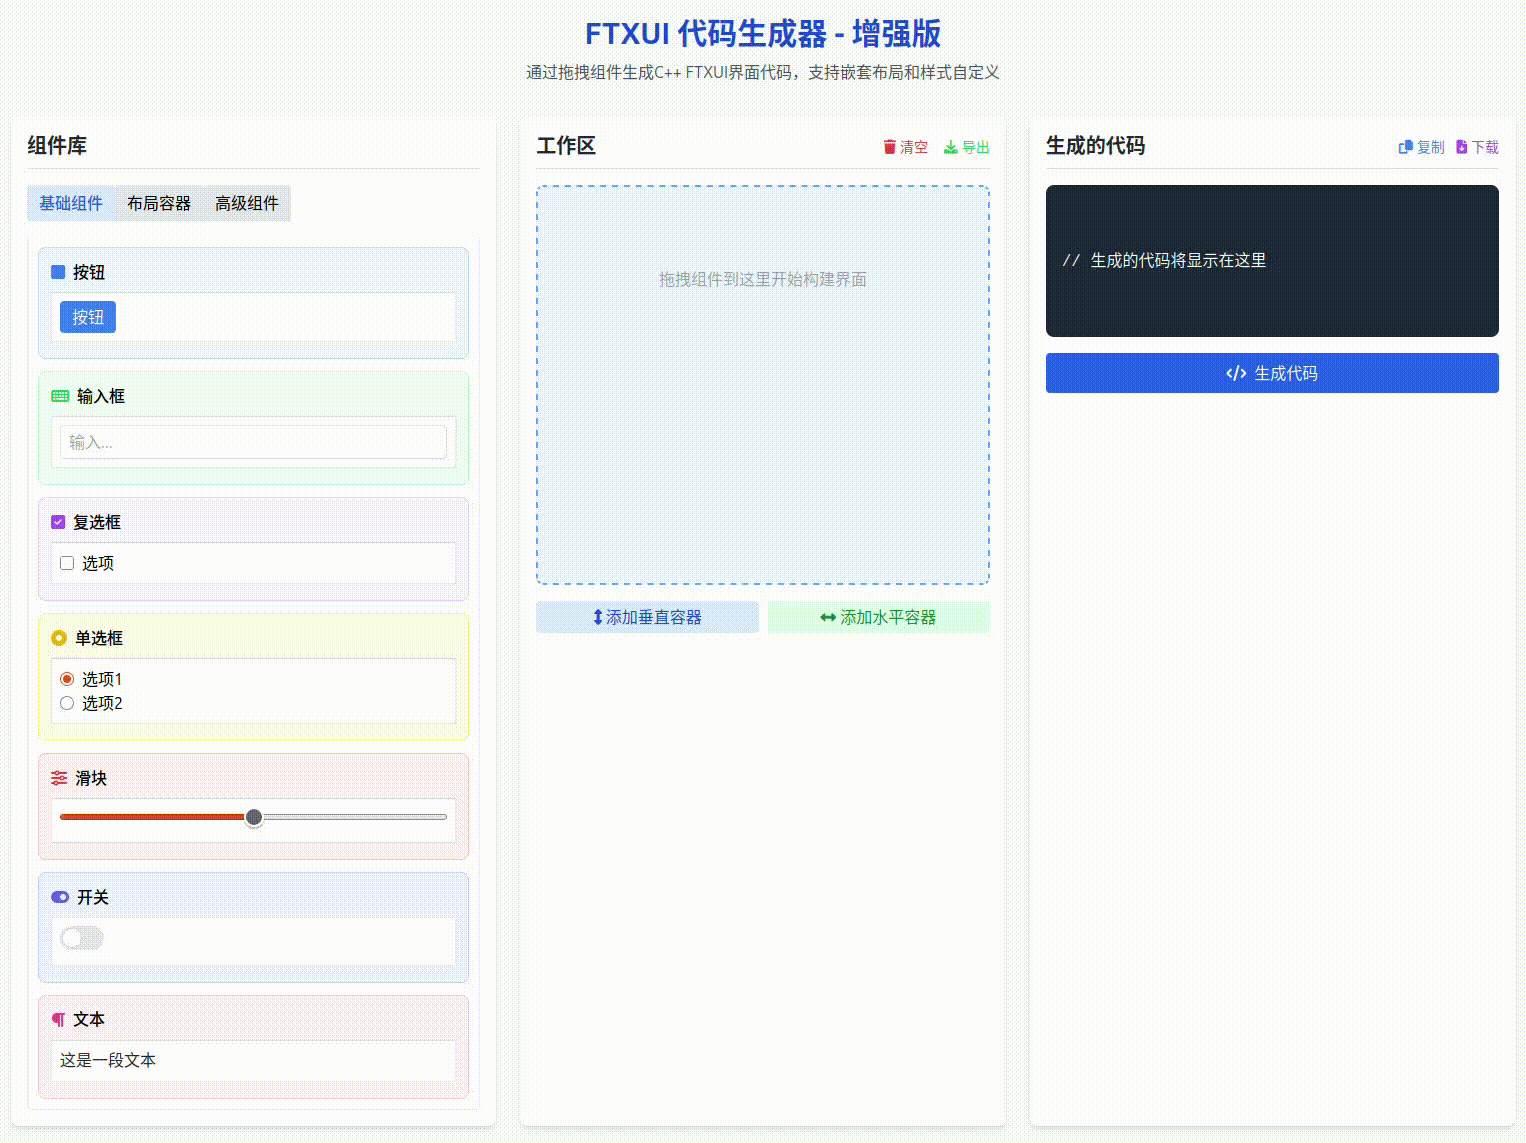
Task: Click the 添加水平容器 button
Action: [879, 617]
